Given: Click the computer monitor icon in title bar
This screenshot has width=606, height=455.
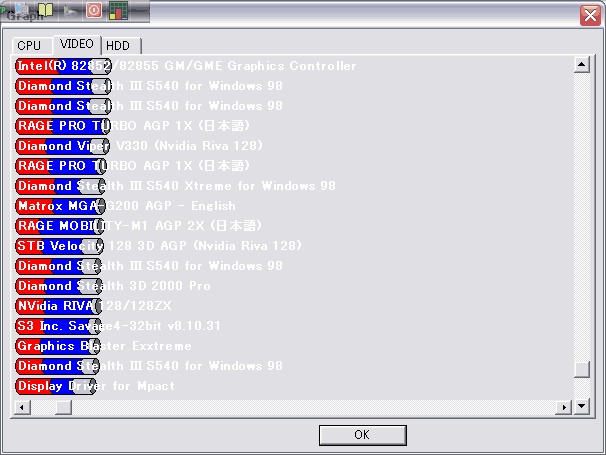Looking at the screenshot, I should 22,10.
